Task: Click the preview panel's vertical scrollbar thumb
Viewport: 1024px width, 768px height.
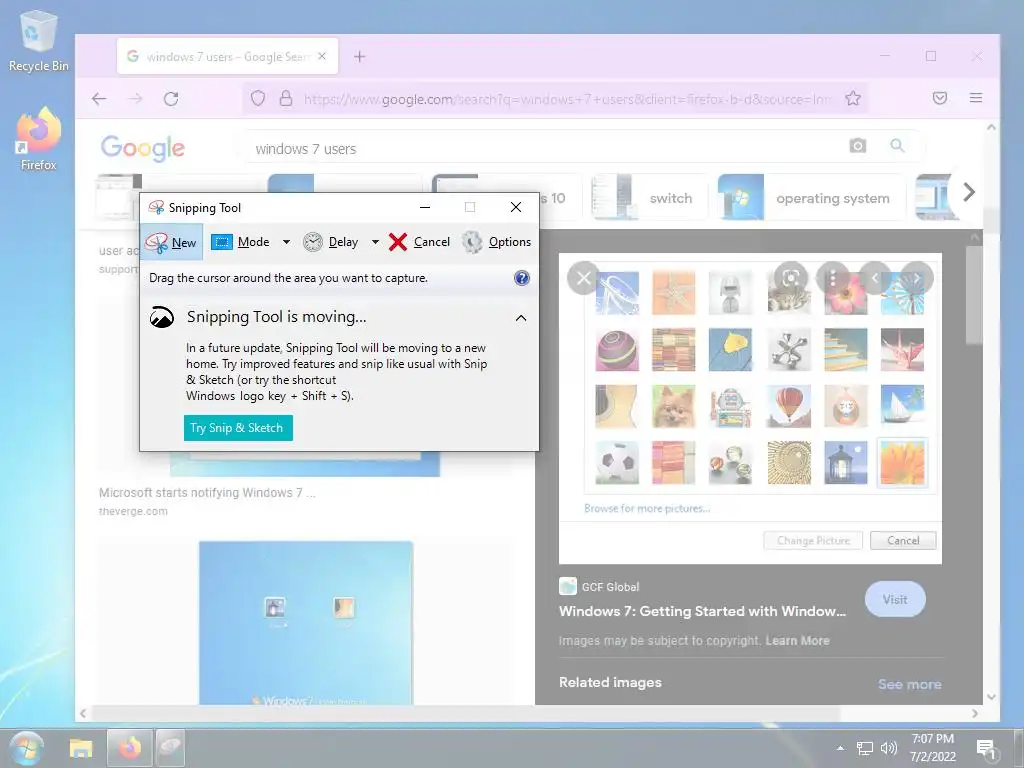Action: point(974,294)
